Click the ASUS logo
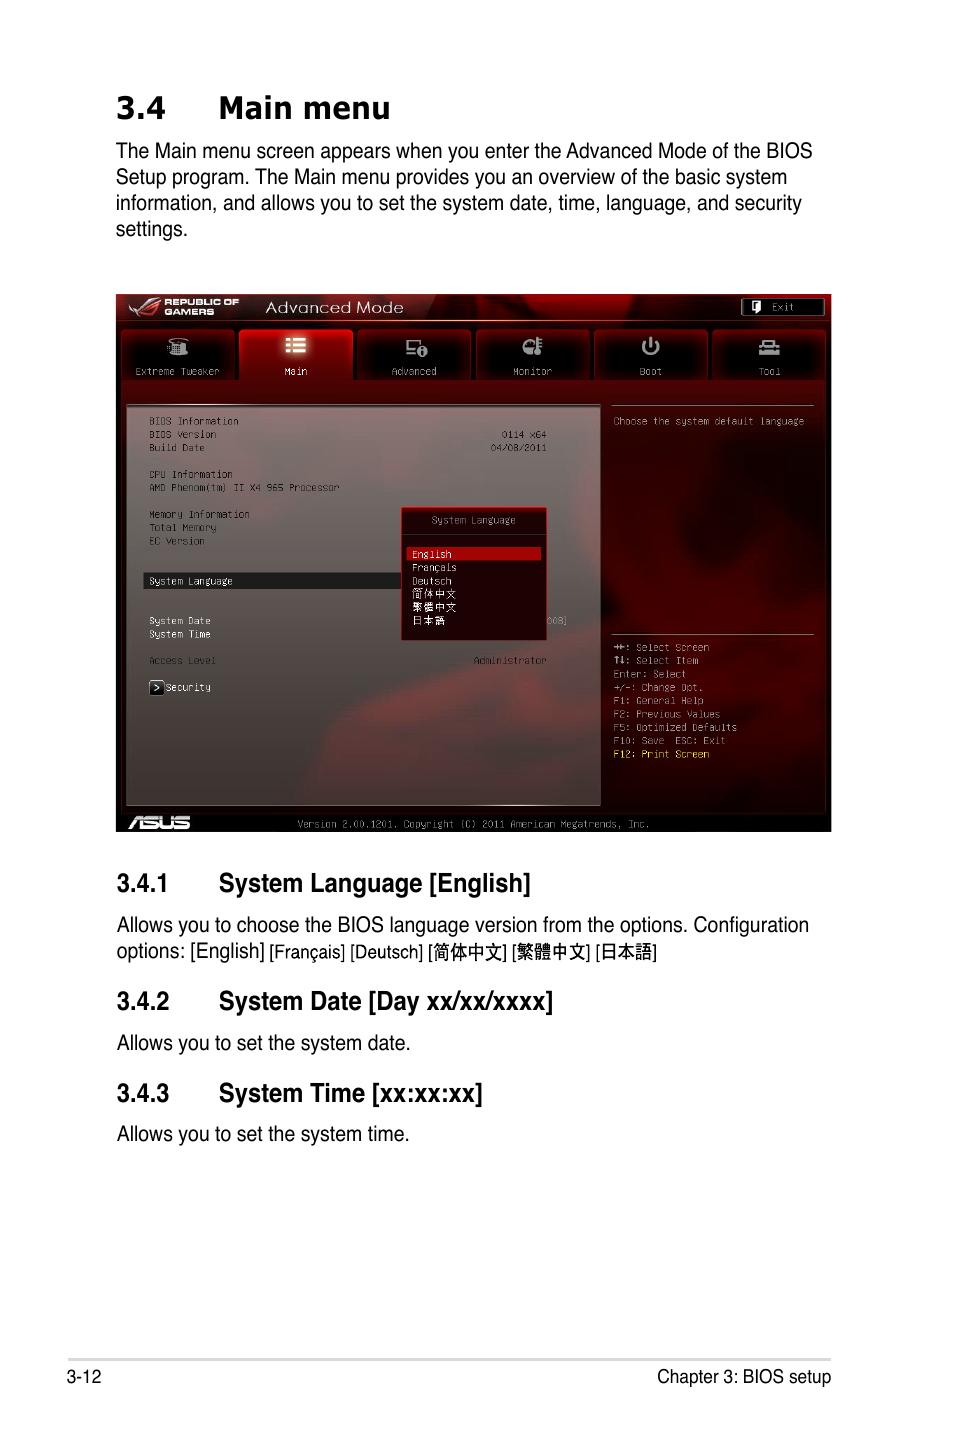Screen dimensions: 954x1438 click(x=160, y=822)
